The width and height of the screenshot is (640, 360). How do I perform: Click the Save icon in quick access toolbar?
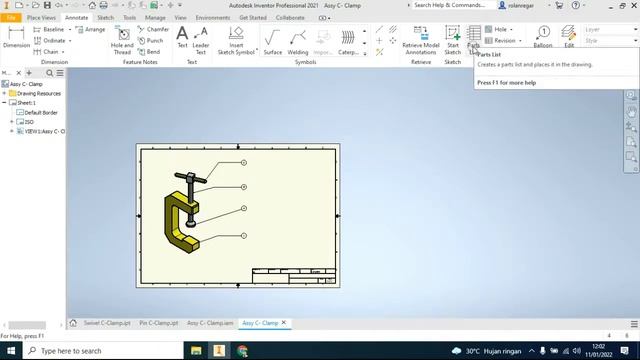pyautogui.click(x=47, y=5)
